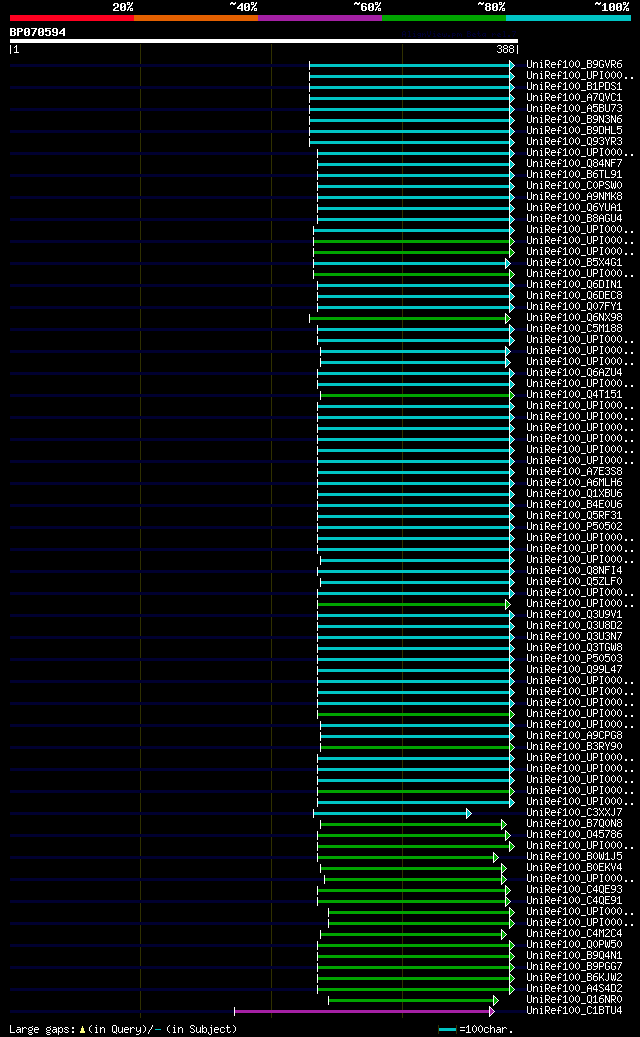This screenshot has width=640, height=1037.
Task: Choose the UniRef100_C0PSW0 hit
Action: click(x=574, y=186)
